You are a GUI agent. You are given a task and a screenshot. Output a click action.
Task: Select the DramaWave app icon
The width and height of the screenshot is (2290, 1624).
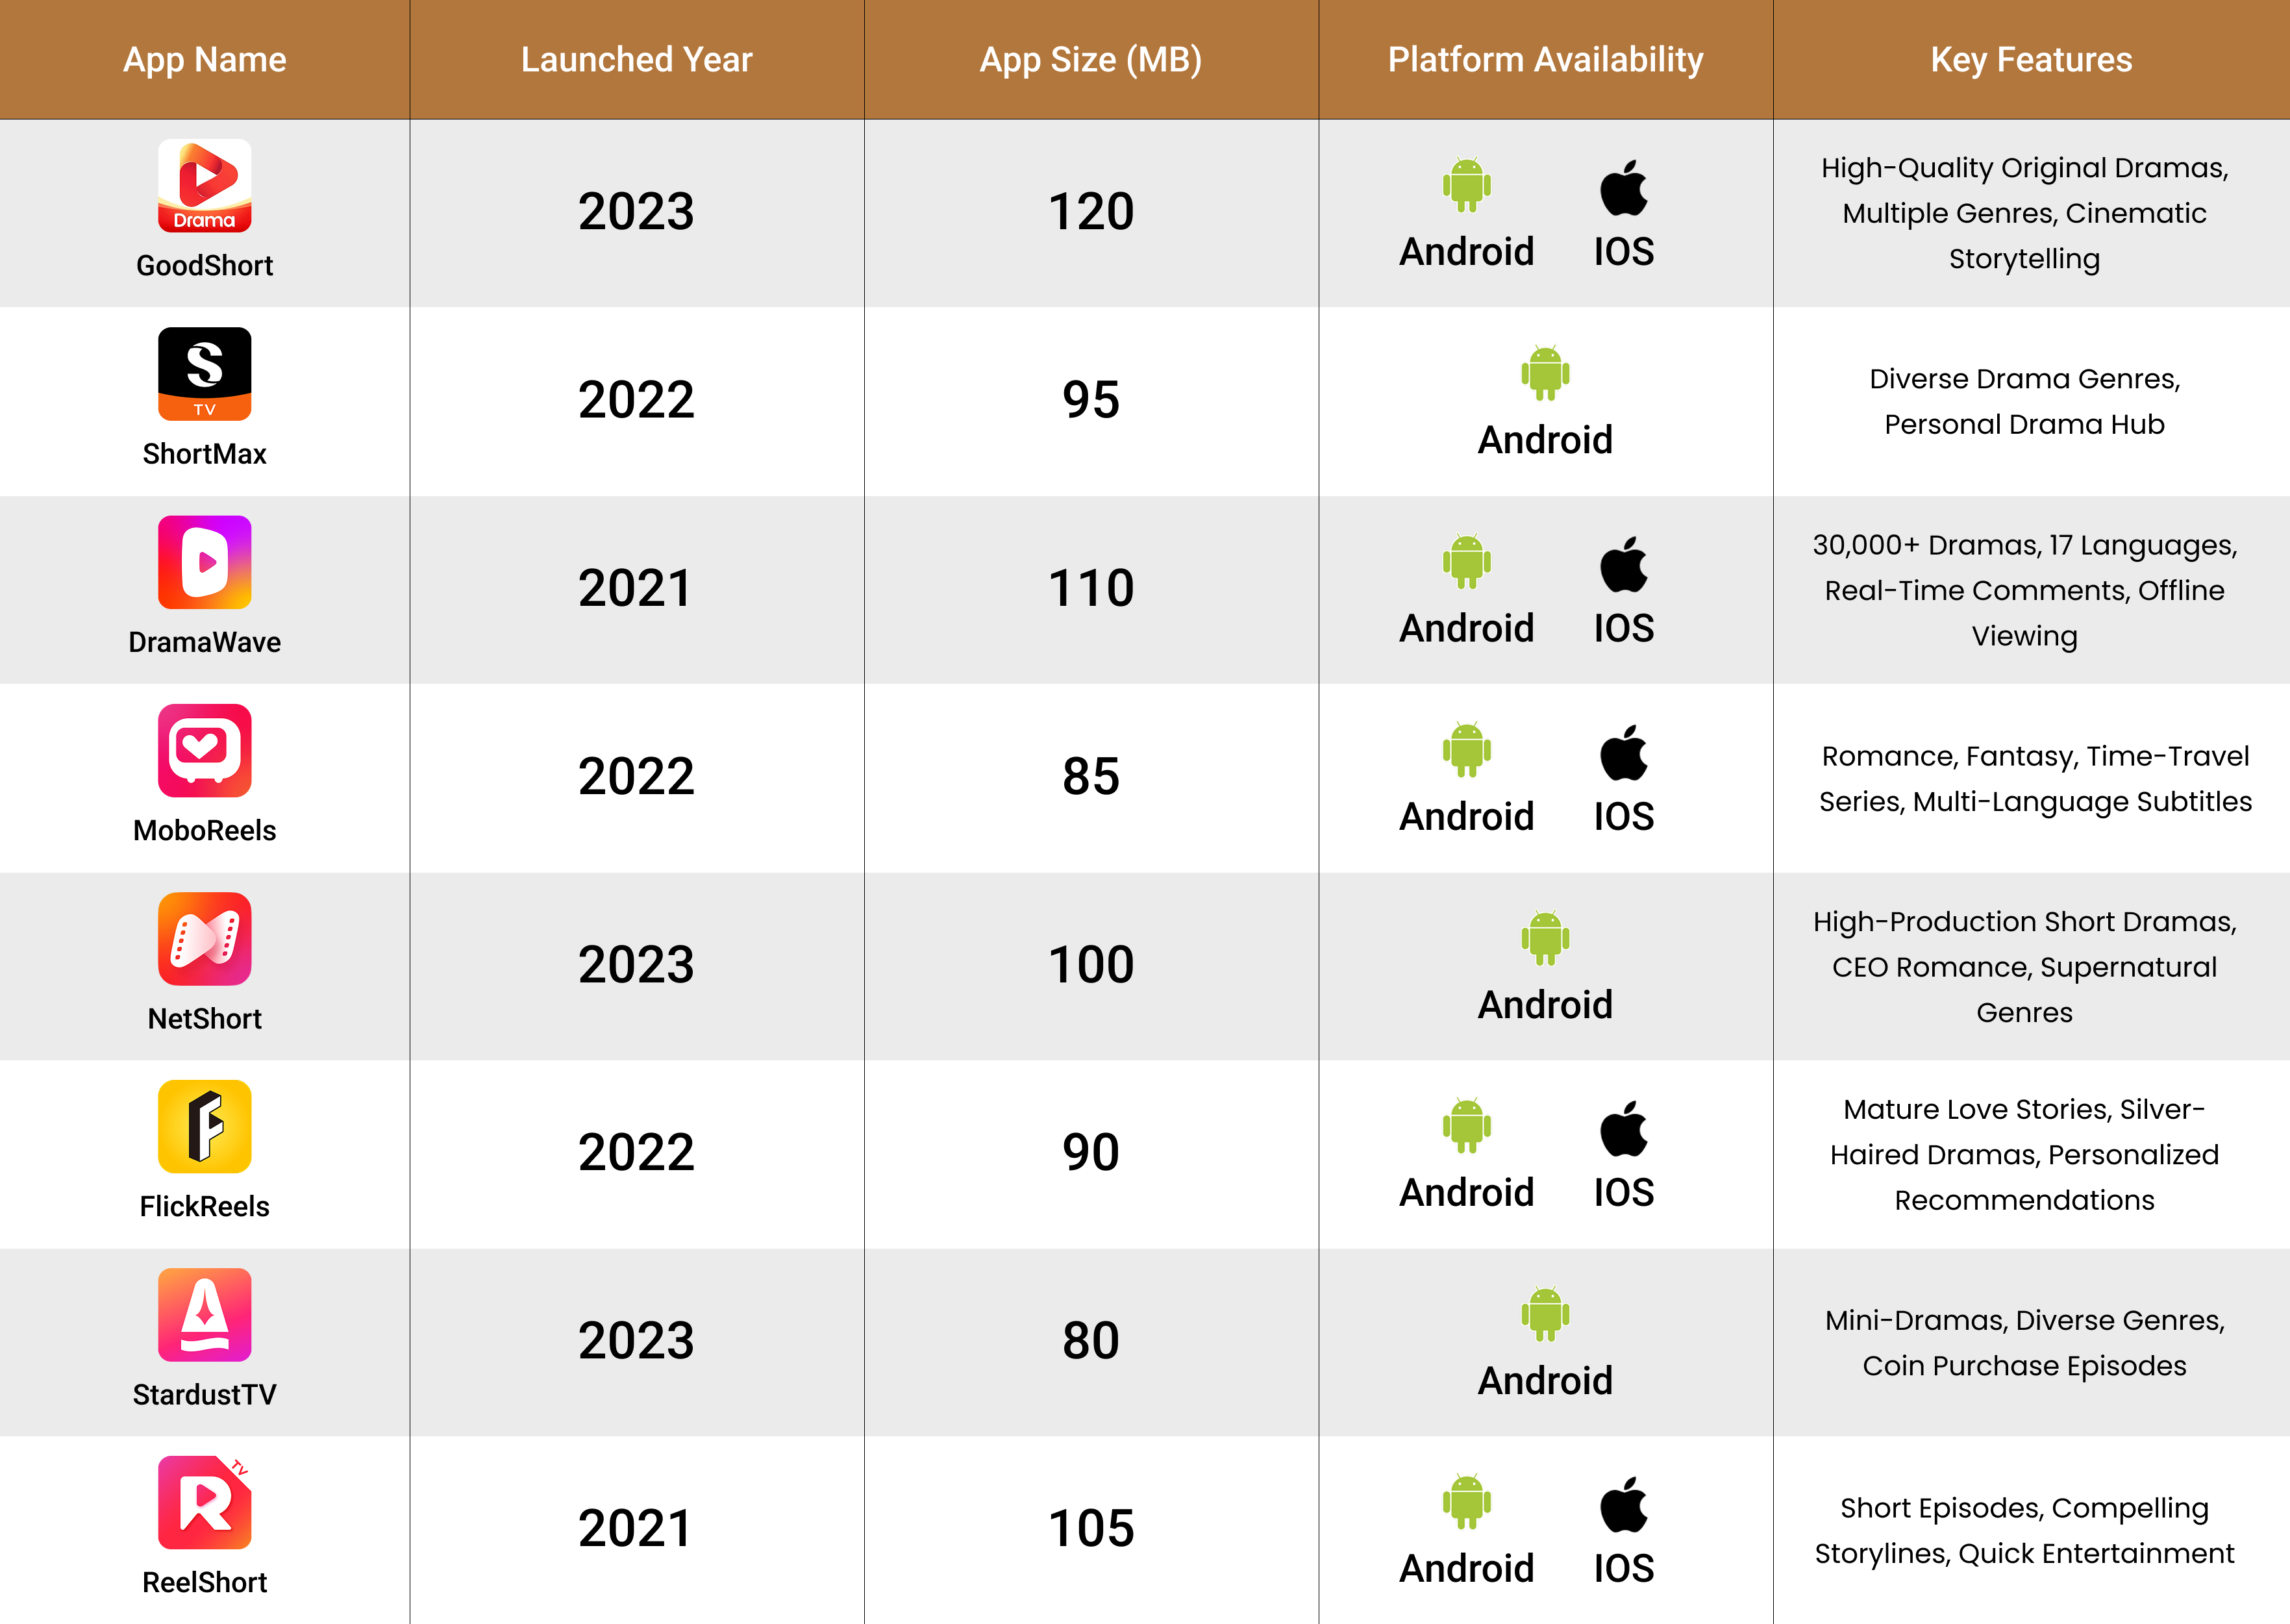pyautogui.click(x=204, y=562)
